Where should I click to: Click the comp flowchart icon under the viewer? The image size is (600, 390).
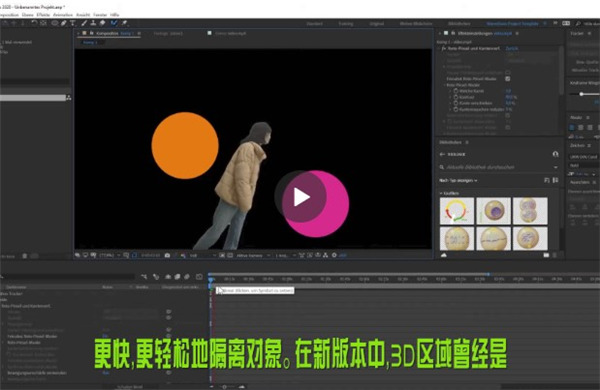coord(326,255)
